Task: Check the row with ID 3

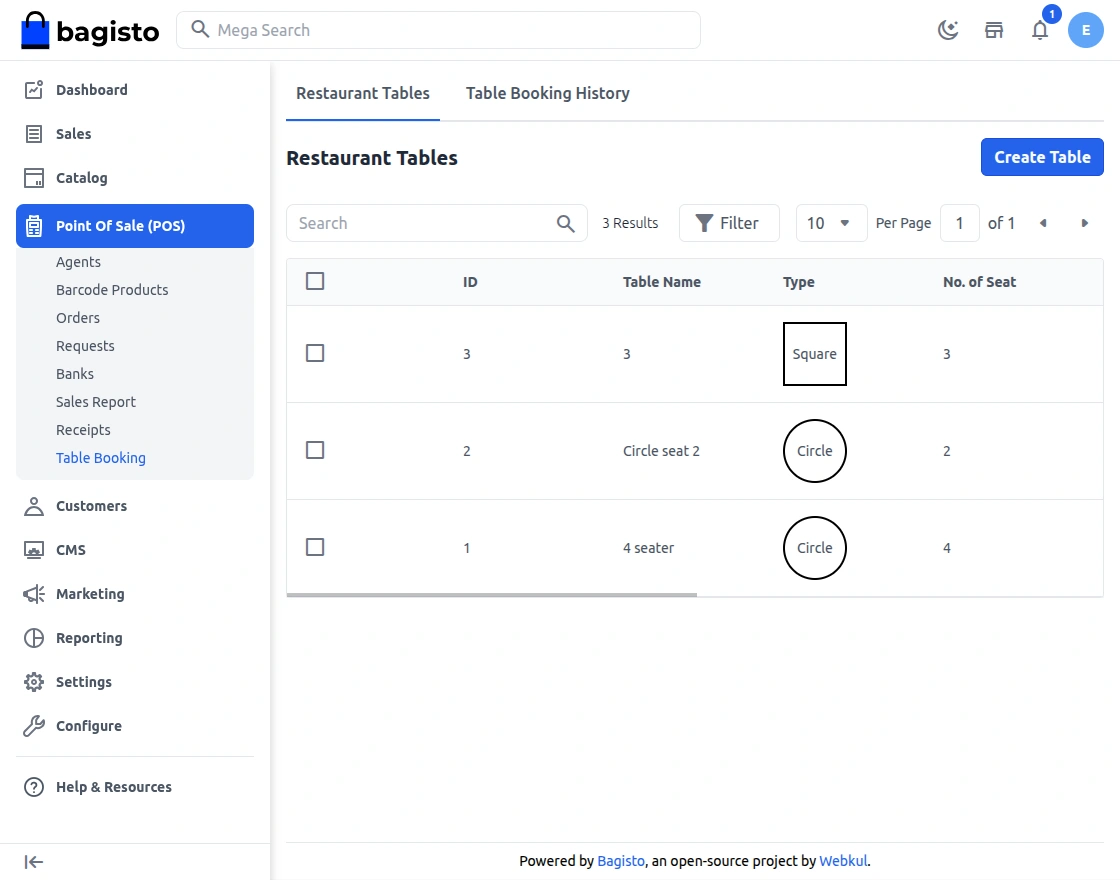Action: pyautogui.click(x=315, y=353)
